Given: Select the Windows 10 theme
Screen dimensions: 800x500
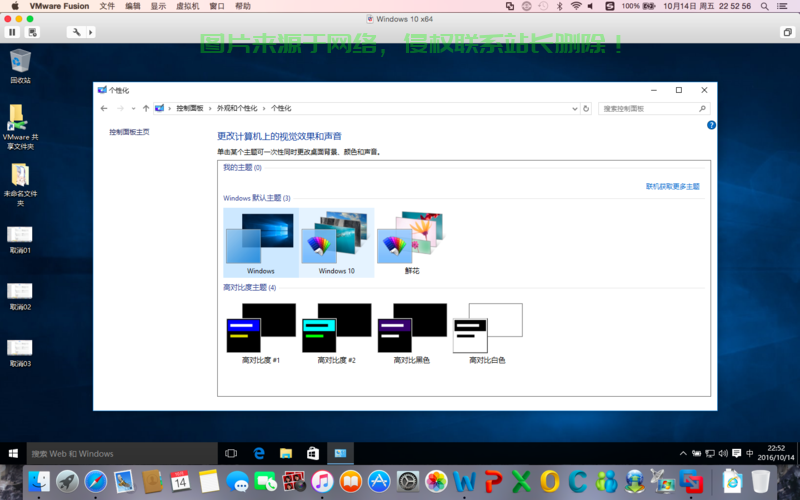Looking at the screenshot, I should (x=336, y=243).
